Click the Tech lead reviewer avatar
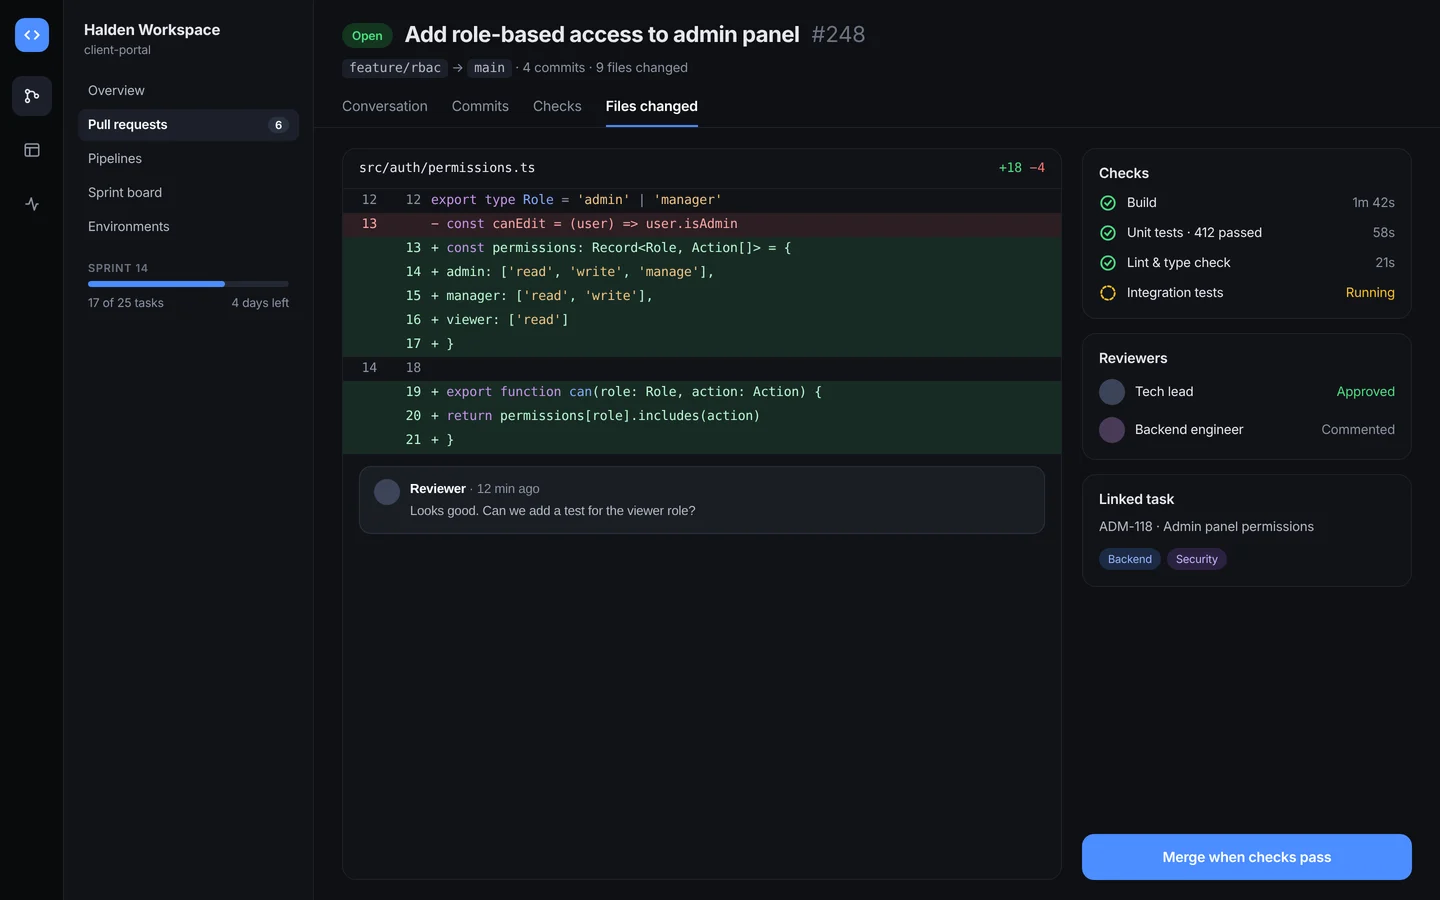This screenshot has height=900, width=1440. pos(1112,392)
